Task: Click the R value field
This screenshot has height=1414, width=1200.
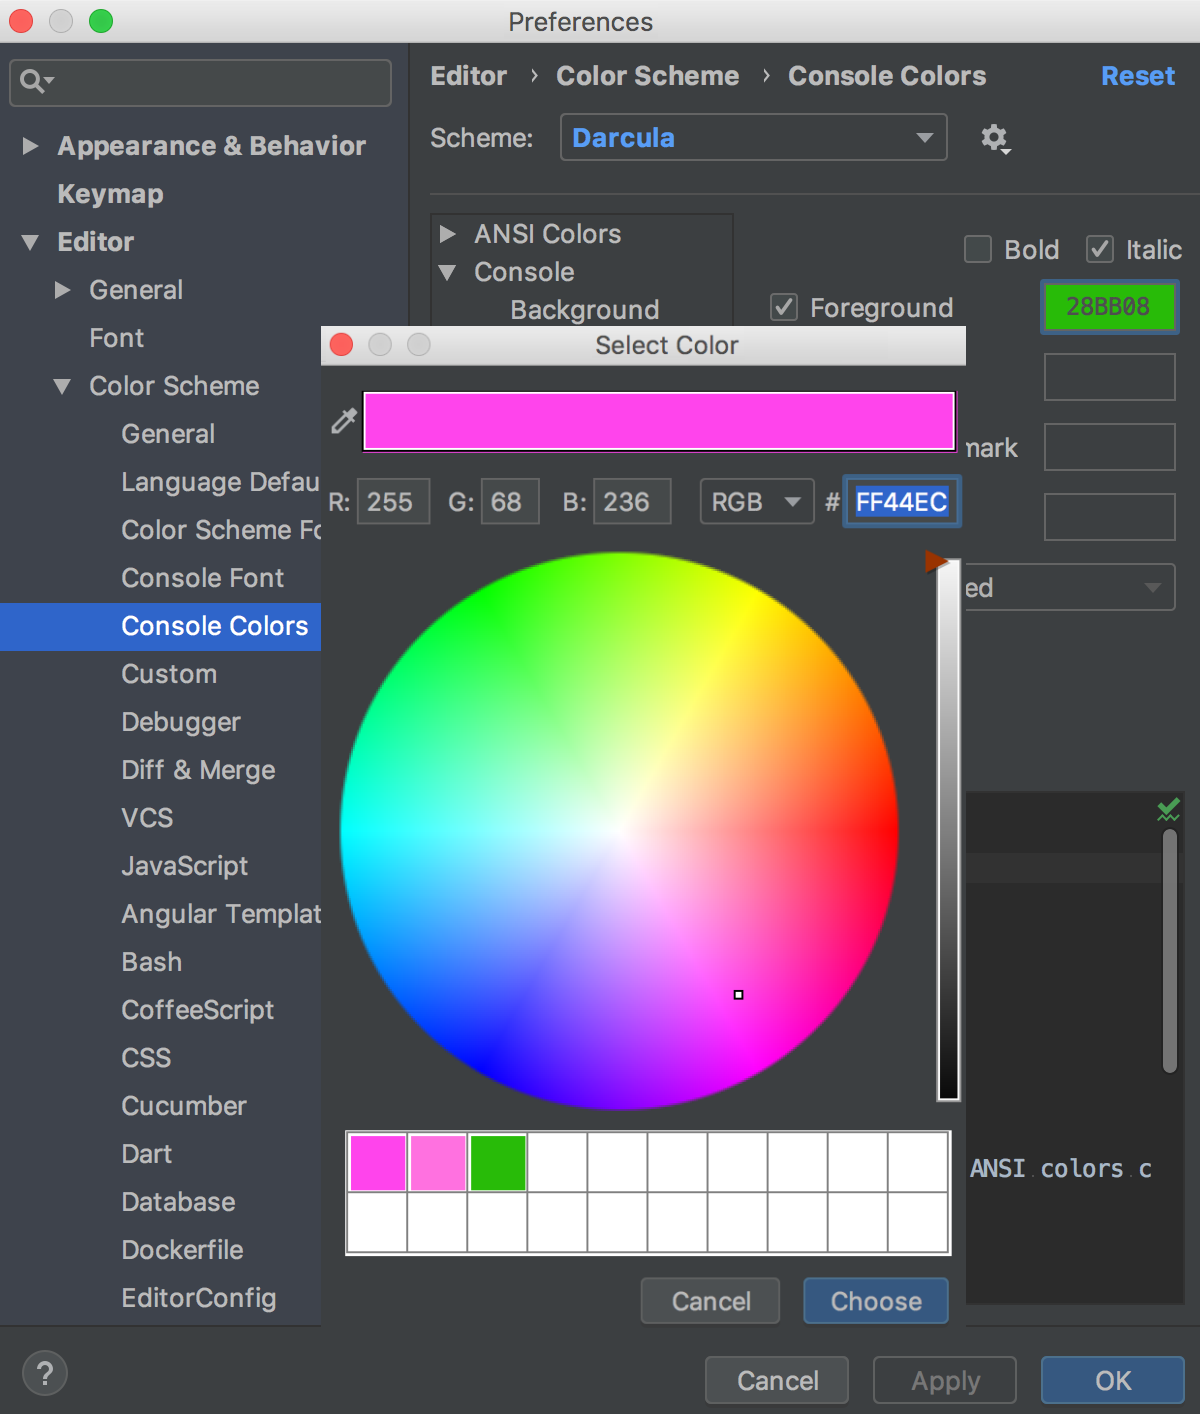Action: (x=393, y=501)
